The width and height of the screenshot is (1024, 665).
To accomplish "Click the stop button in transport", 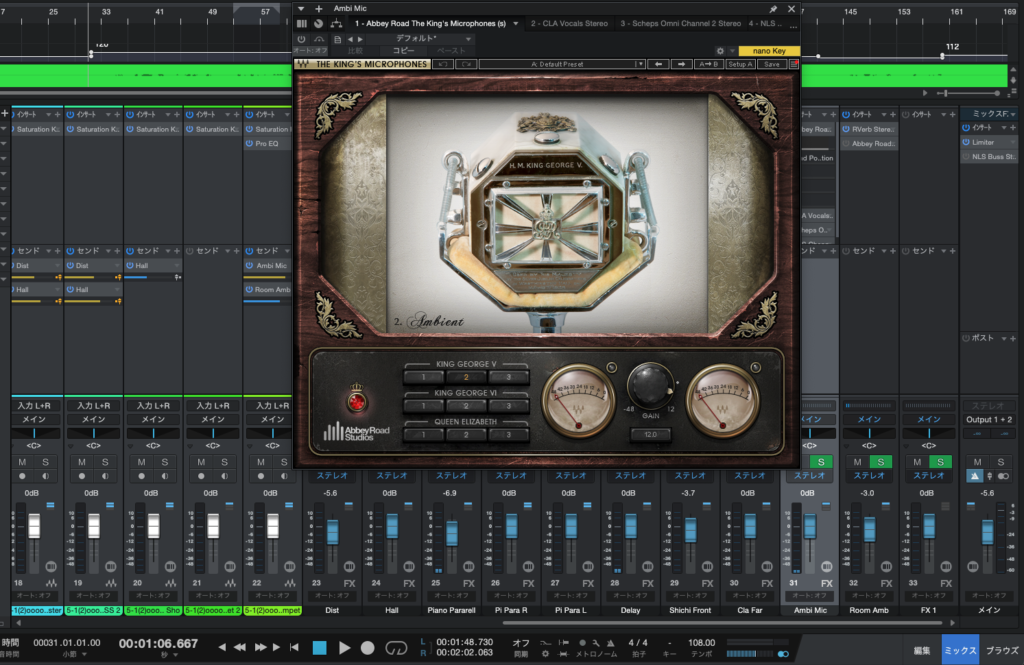I will (x=319, y=647).
